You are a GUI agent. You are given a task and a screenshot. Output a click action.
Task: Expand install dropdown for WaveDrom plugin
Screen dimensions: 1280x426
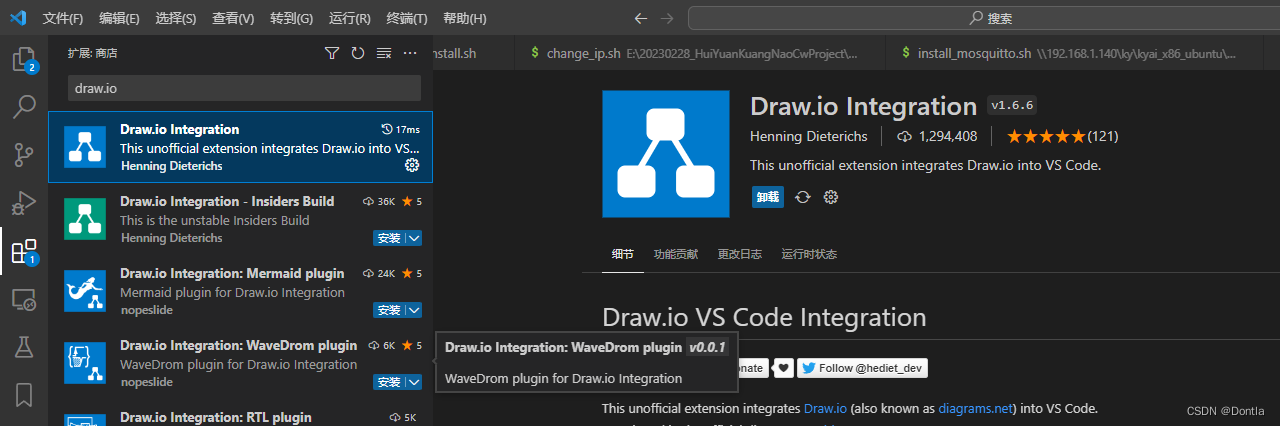point(414,382)
